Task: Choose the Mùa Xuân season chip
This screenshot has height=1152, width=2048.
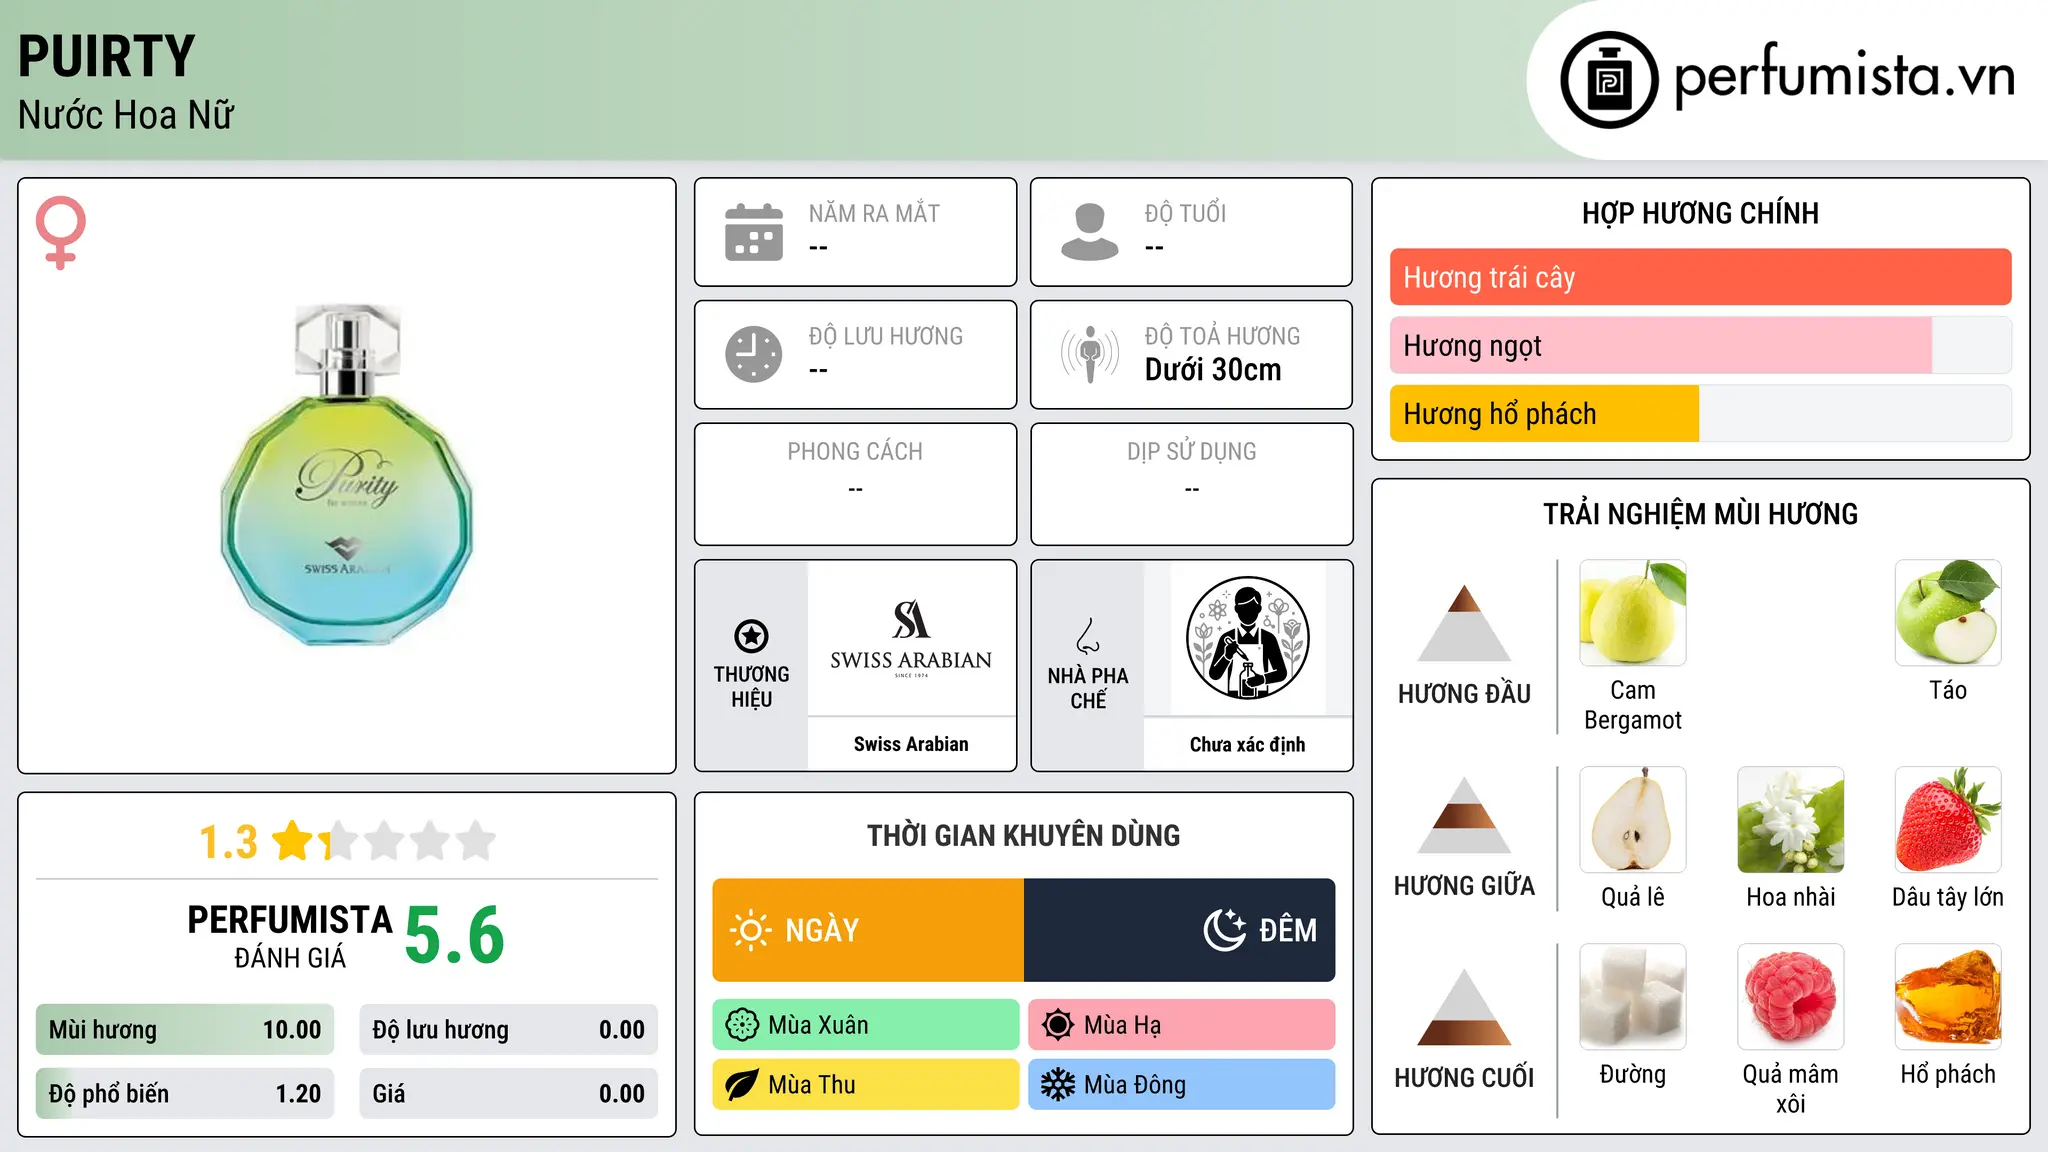Action: (x=866, y=1025)
